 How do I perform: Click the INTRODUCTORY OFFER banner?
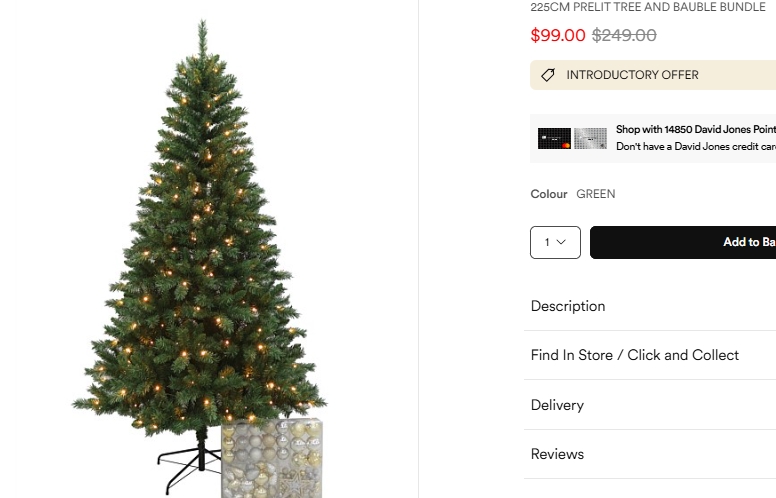tap(650, 75)
